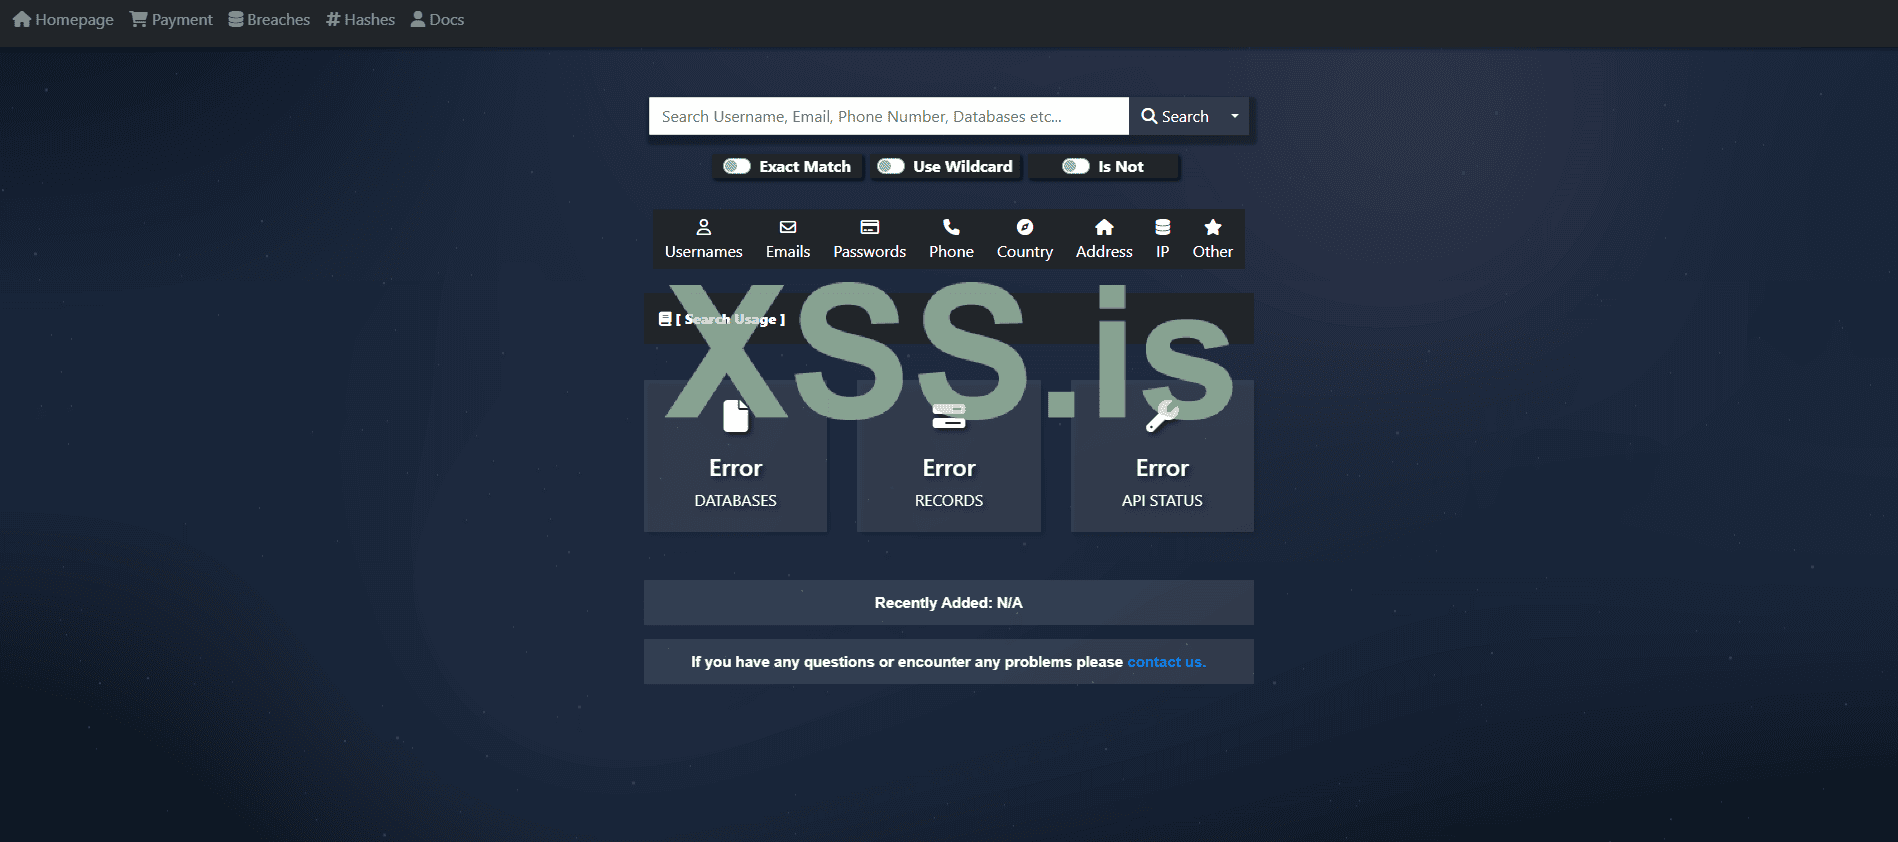This screenshot has height=842, width=1898.
Task: Click the Use Wildcard label
Action: click(963, 166)
